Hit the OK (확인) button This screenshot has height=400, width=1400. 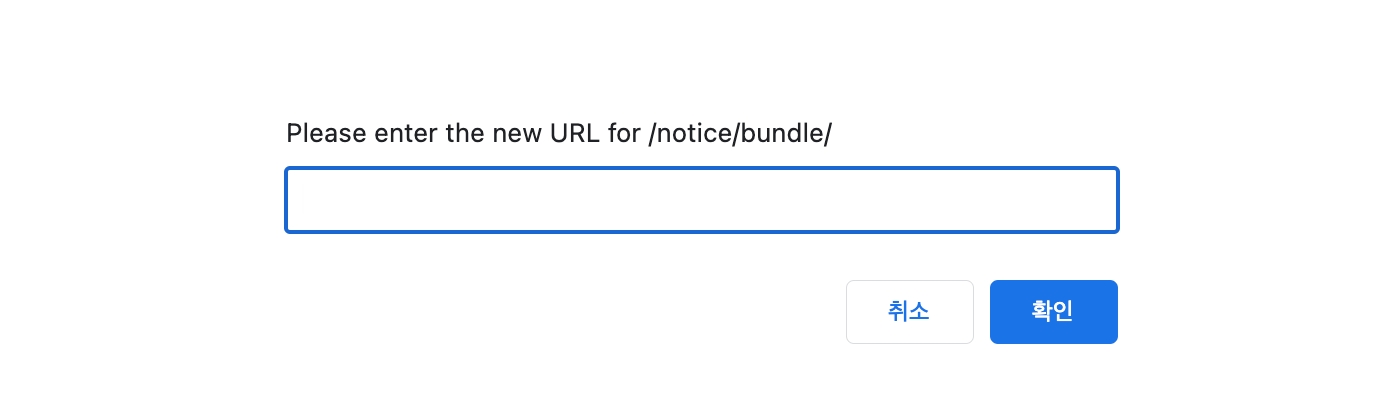click(x=1053, y=312)
